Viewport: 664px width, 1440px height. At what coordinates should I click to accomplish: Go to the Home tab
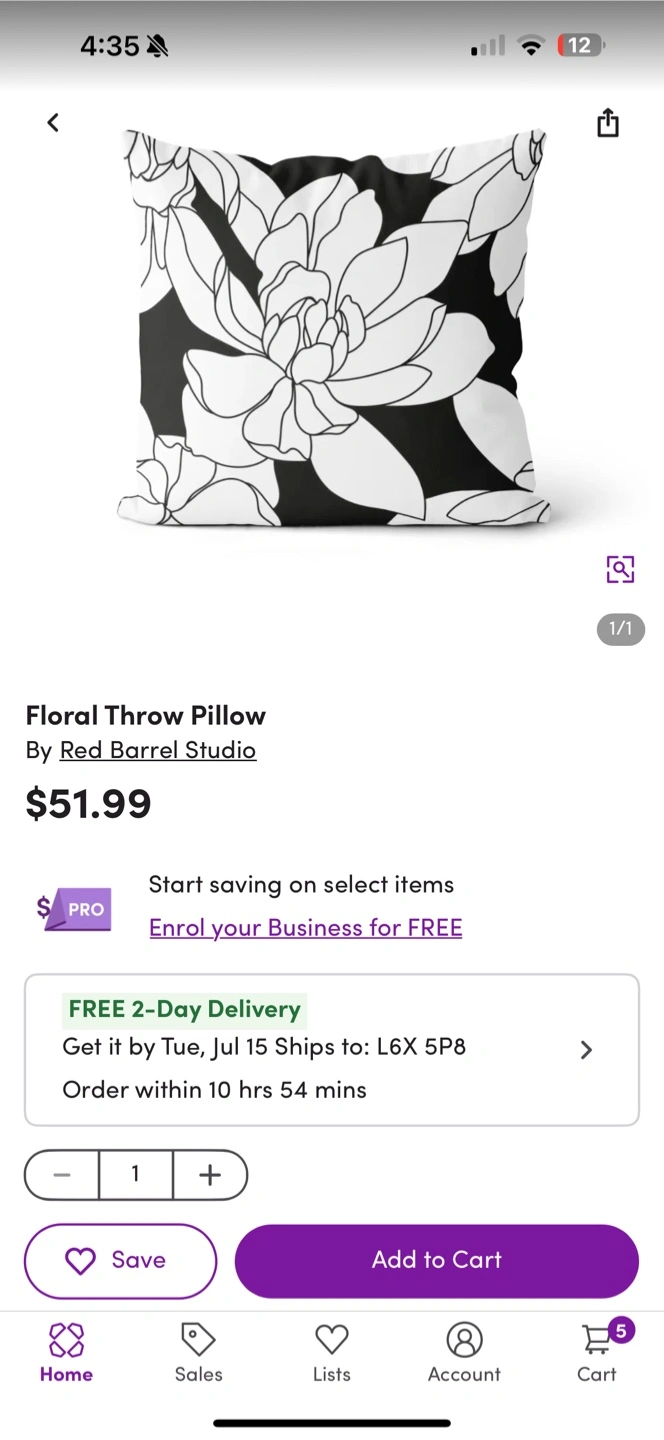point(66,1351)
